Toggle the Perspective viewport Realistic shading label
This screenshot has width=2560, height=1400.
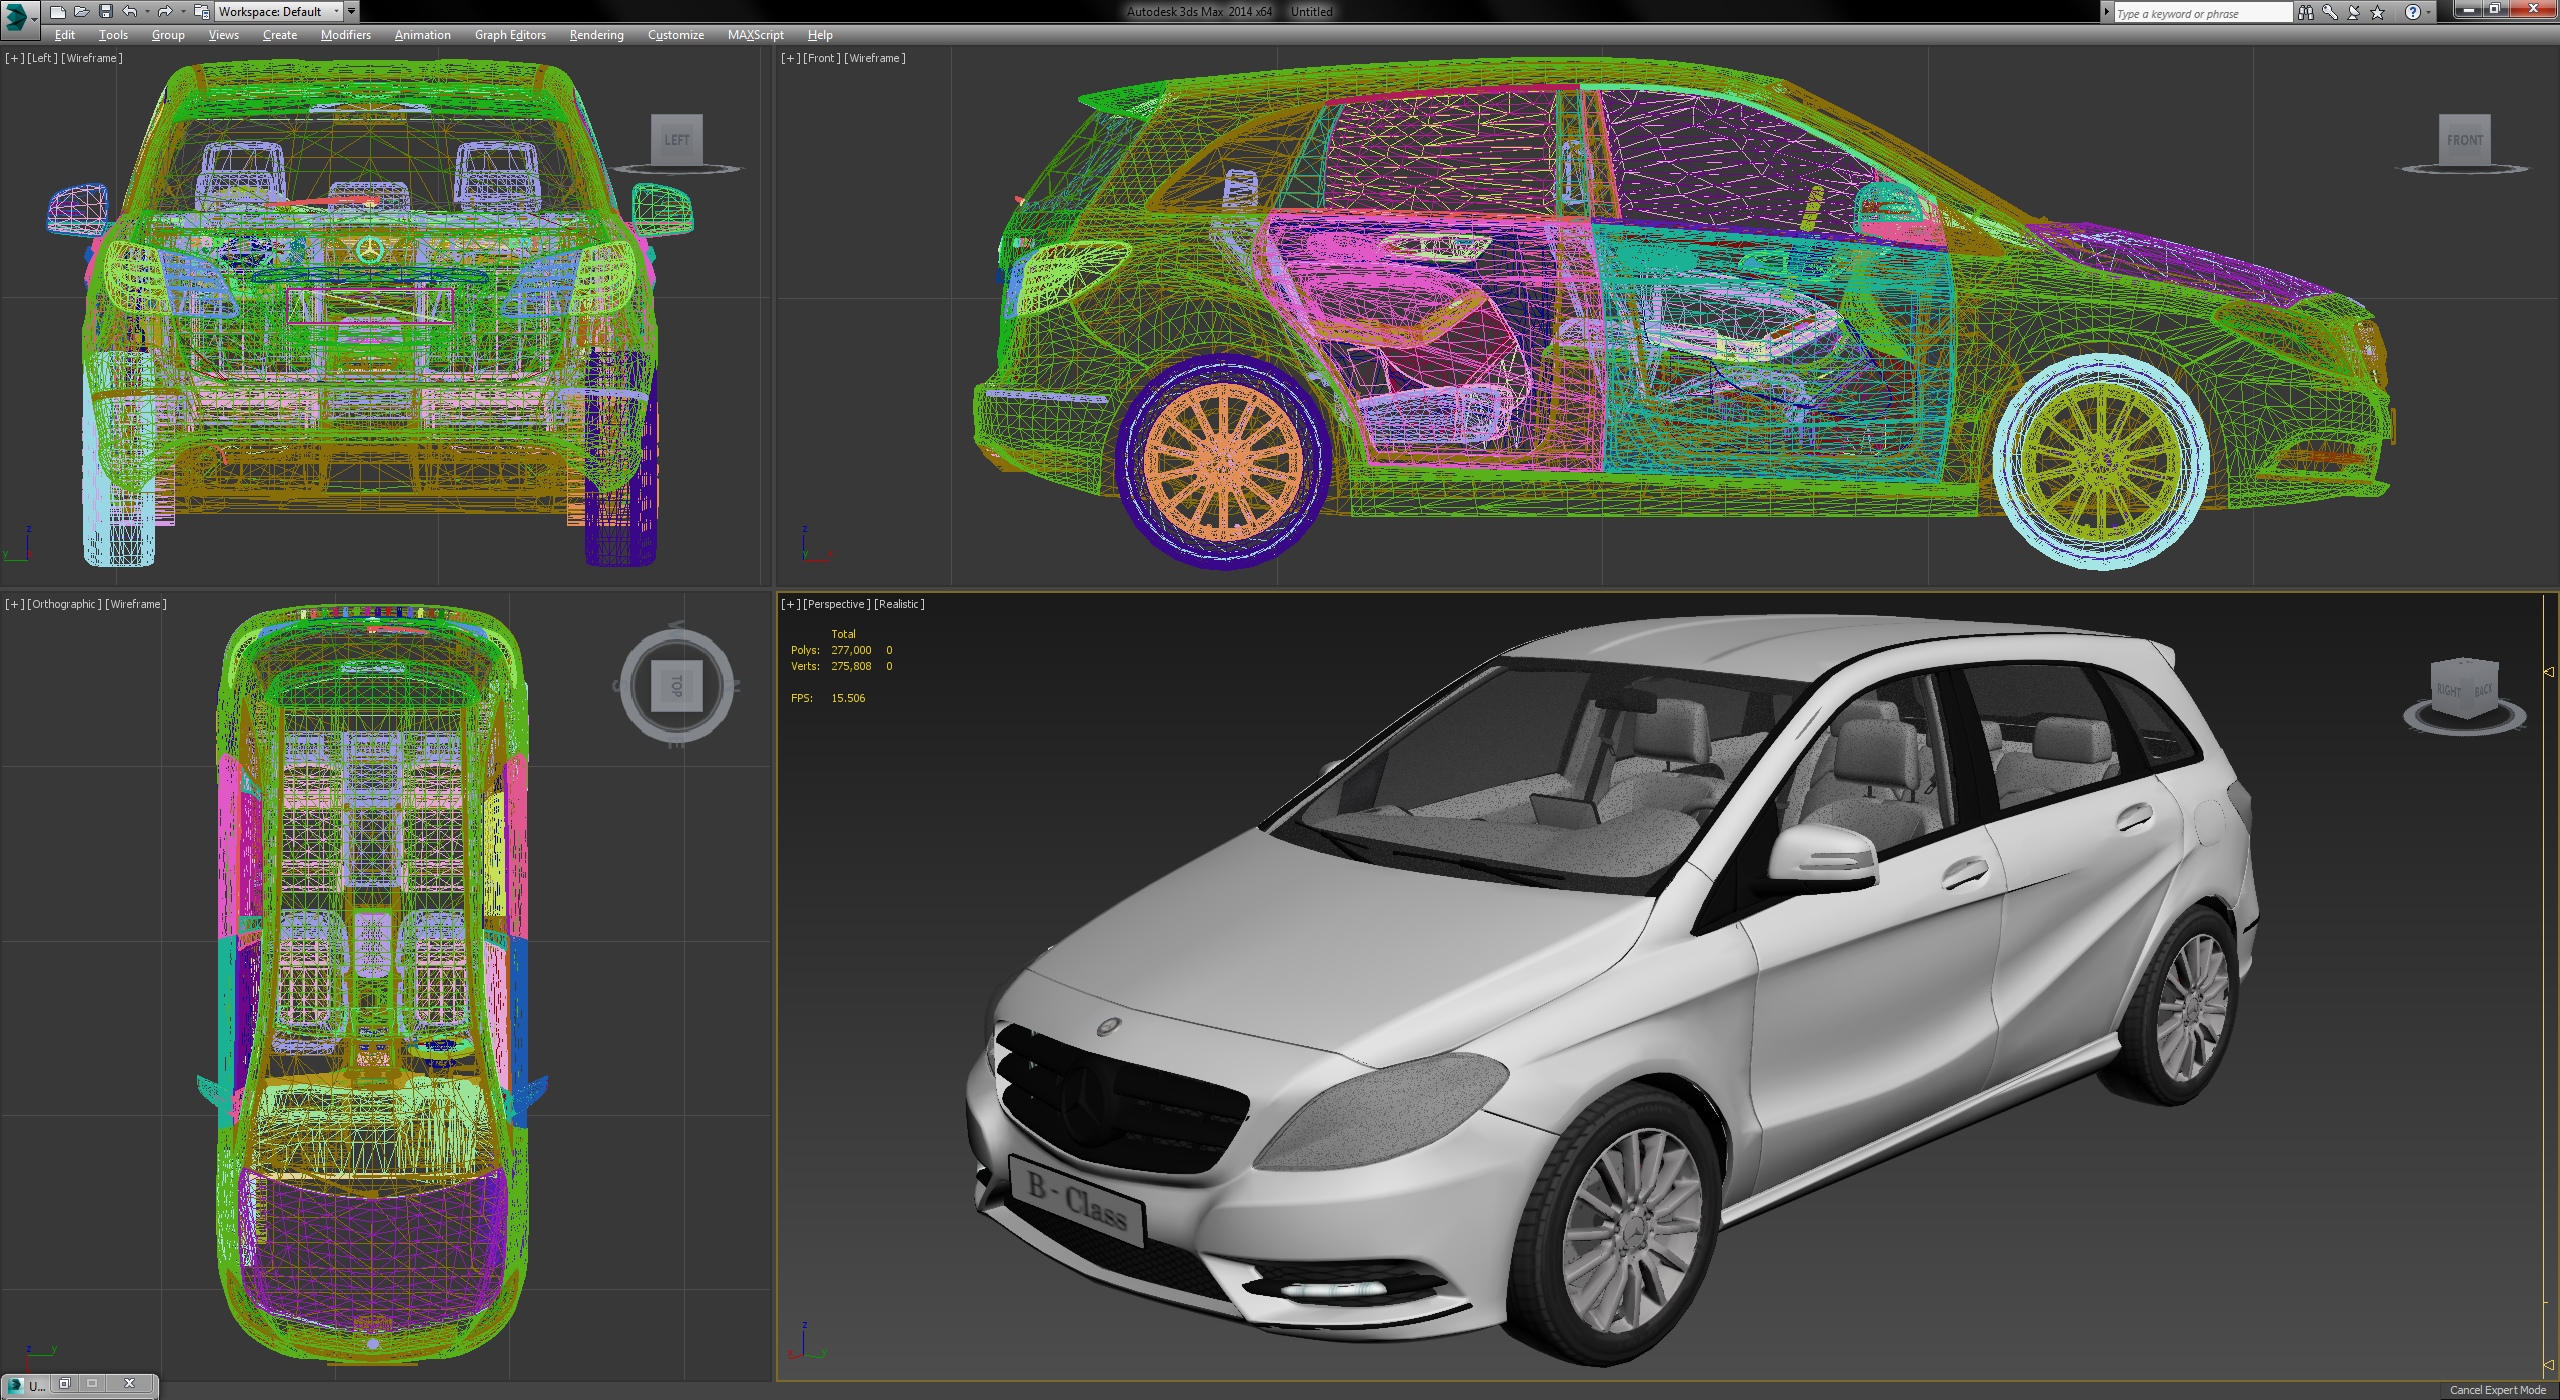tap(899, 604)
